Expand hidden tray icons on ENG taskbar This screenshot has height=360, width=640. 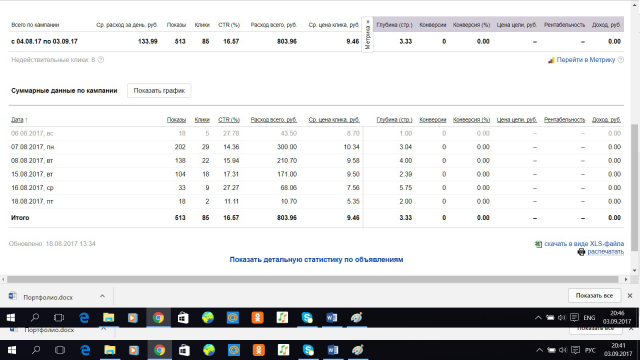(538, 318)
